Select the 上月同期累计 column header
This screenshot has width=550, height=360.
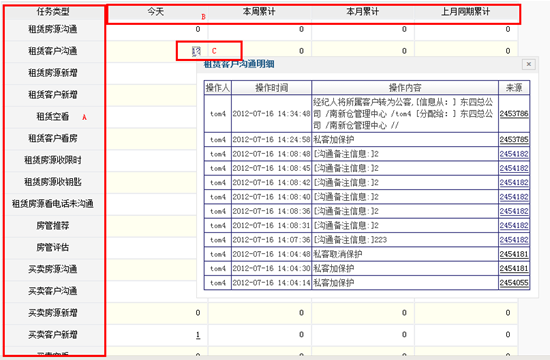click(465, 12)
